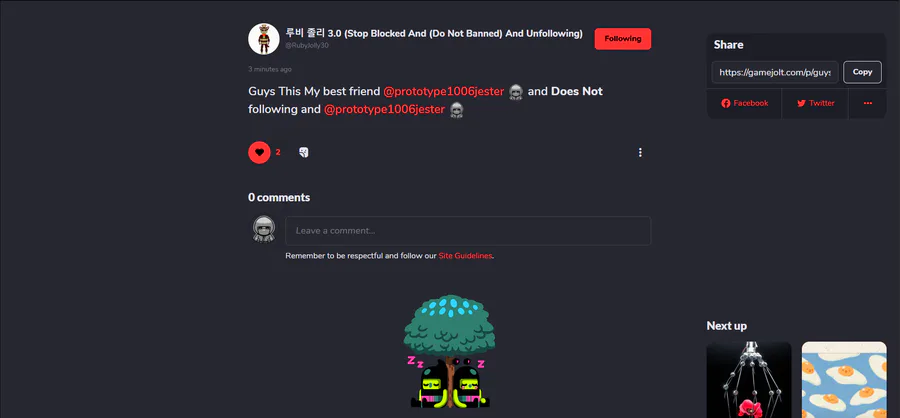Open RubyJolly30's profile avatar
Viewport: 900px width, 418px height.
263,39
